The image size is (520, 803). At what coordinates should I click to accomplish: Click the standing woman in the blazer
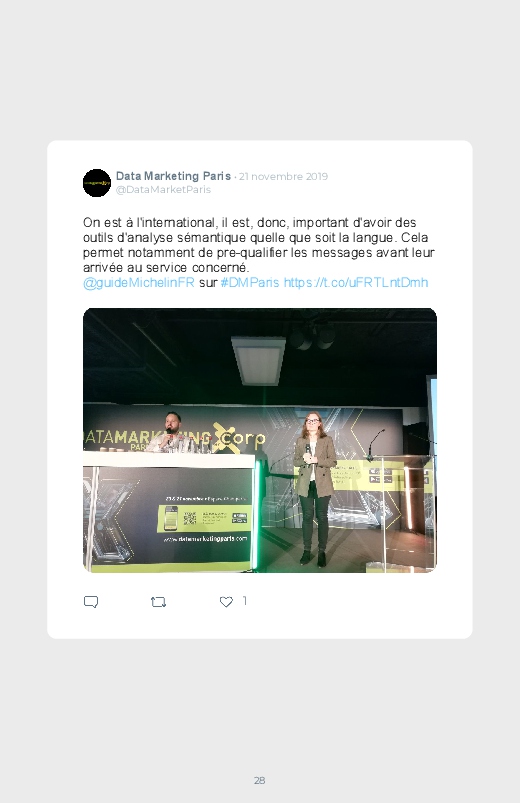(314, 489)
